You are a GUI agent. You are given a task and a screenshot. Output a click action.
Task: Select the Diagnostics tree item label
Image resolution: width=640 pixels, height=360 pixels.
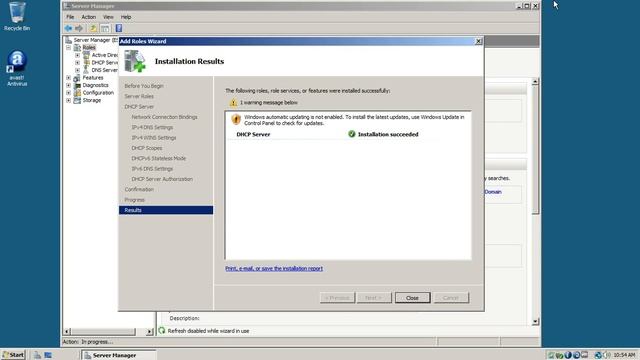(x=95, y=85)
